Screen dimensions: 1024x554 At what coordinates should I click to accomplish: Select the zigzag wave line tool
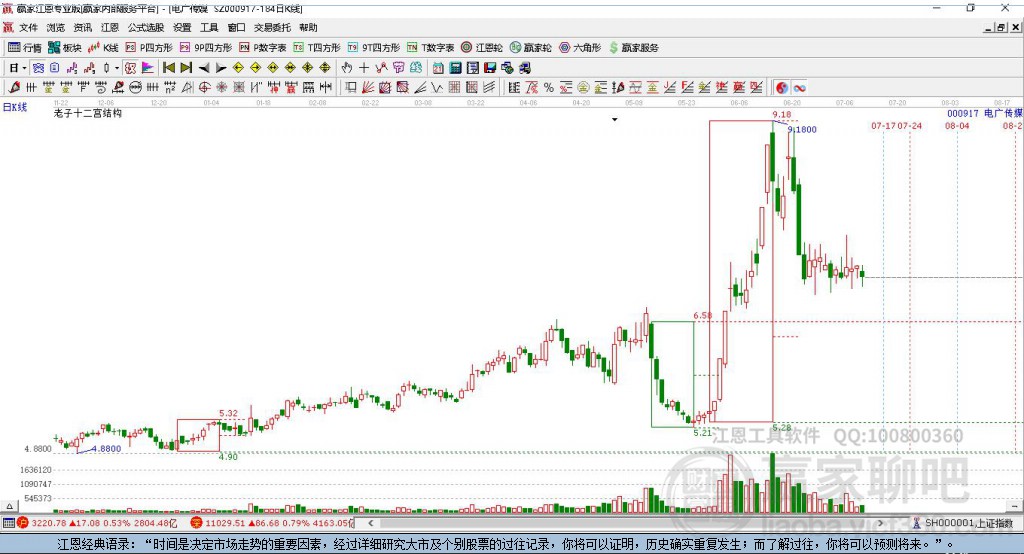pyautogui.click(x=437, y=88)
